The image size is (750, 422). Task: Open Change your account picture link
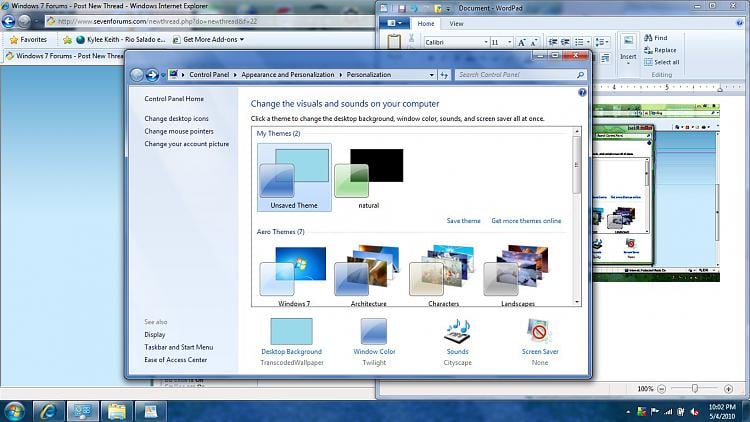(x=187, y=144)
